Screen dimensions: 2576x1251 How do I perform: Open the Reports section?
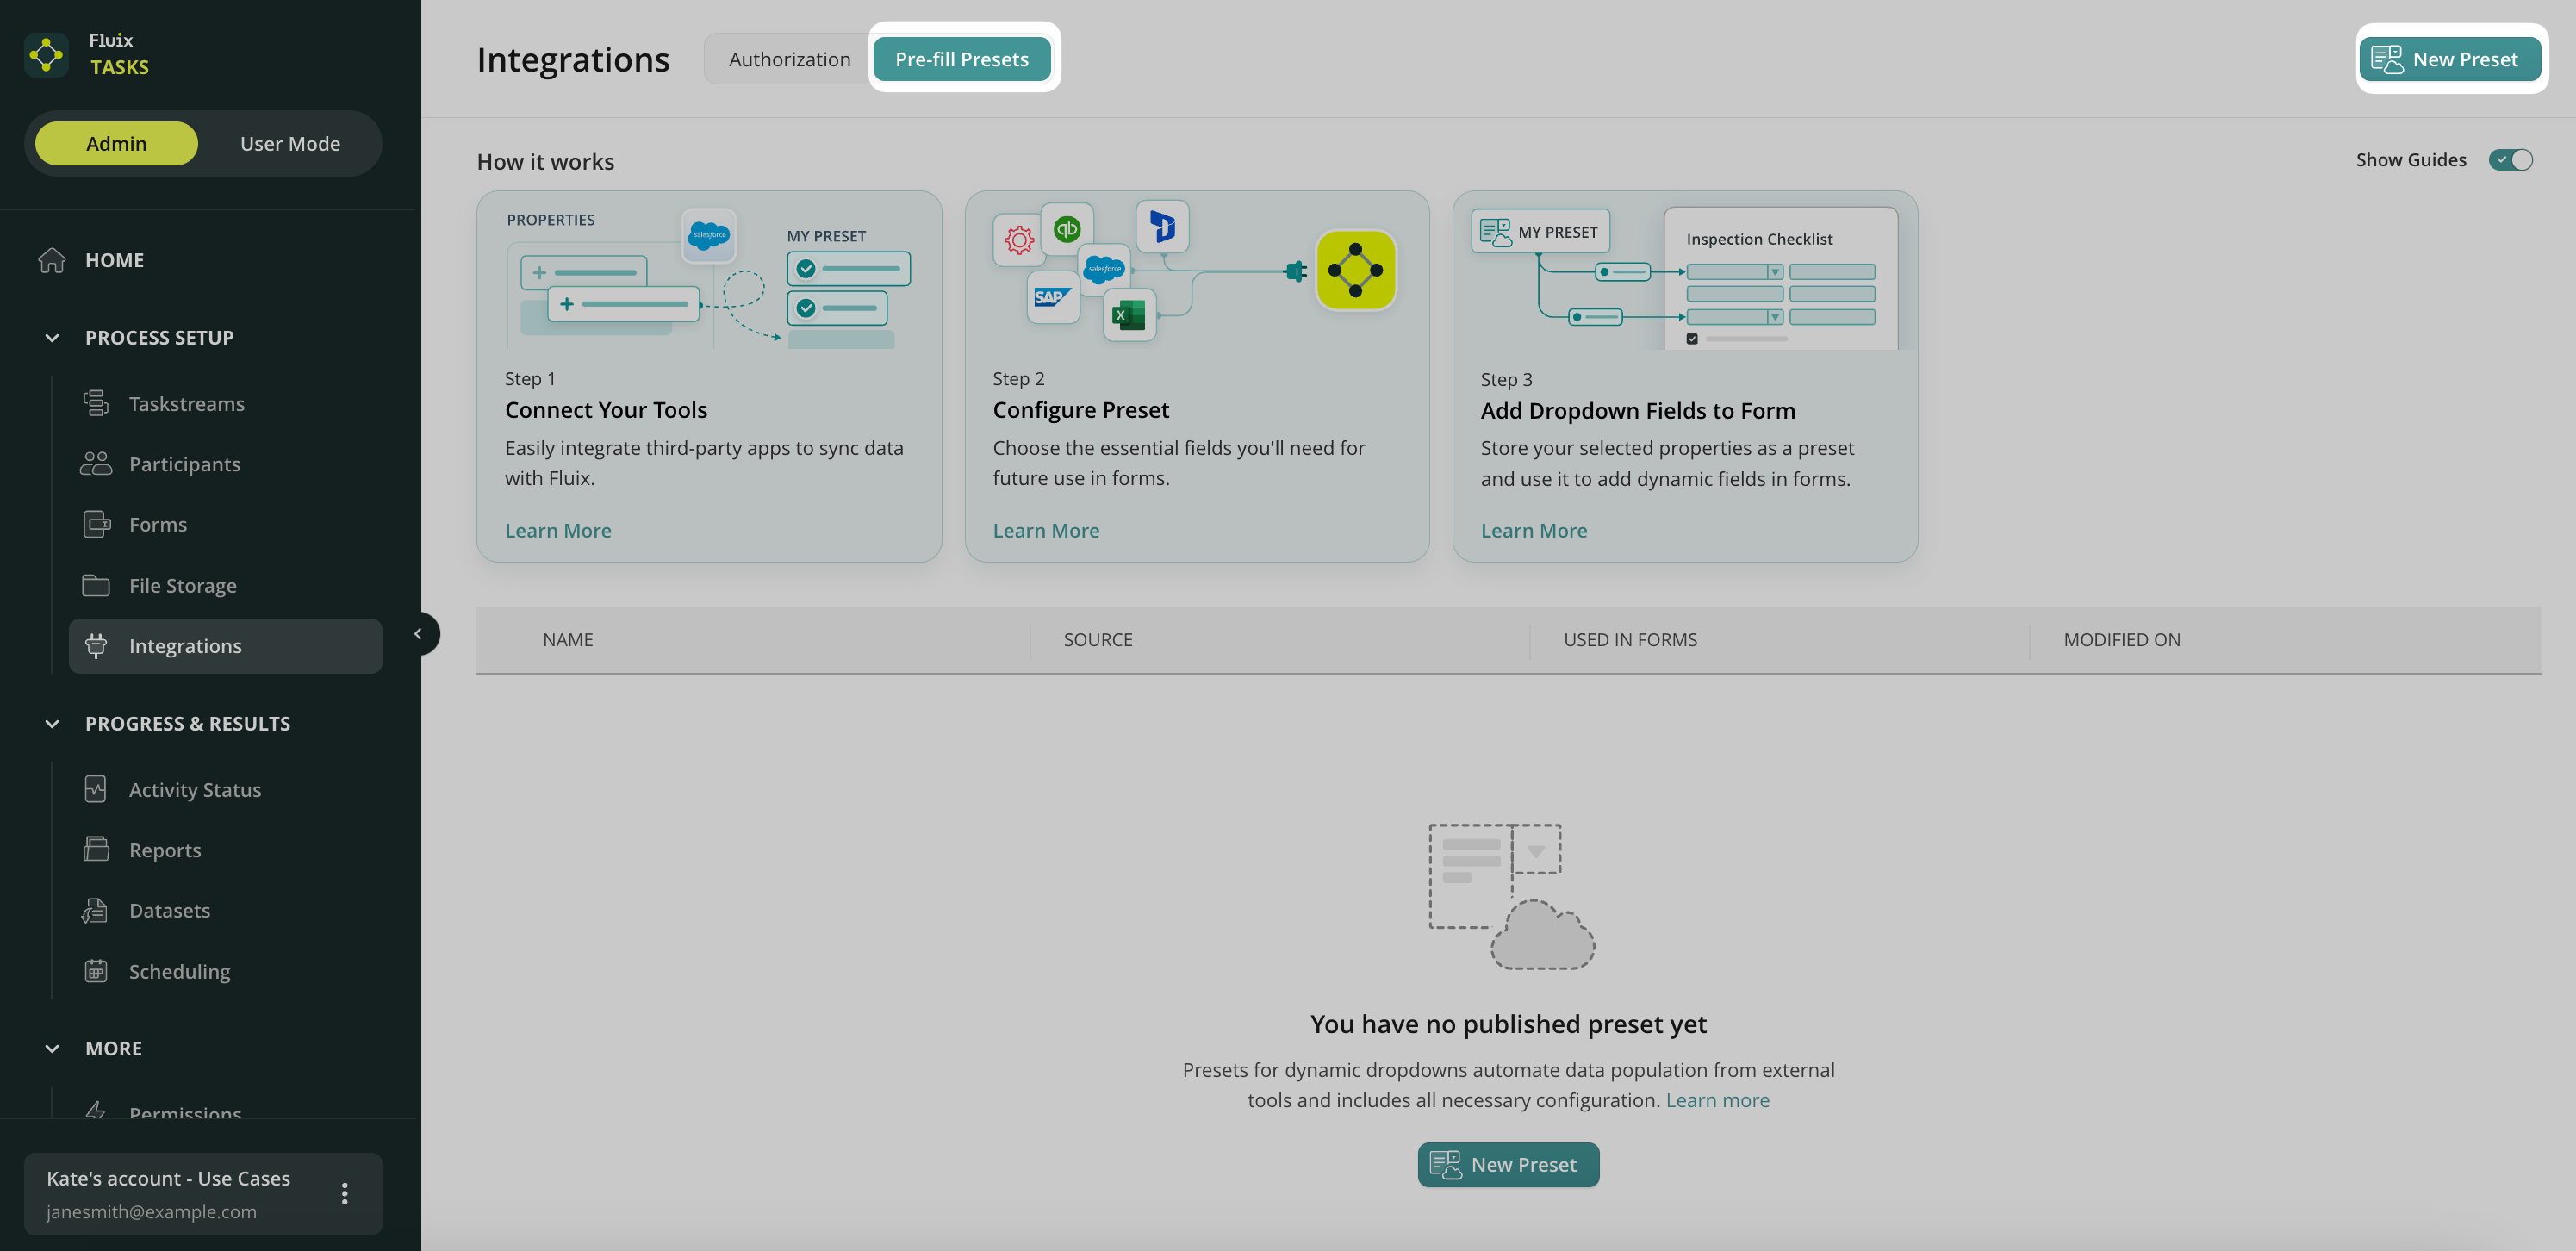pos(165,851)
